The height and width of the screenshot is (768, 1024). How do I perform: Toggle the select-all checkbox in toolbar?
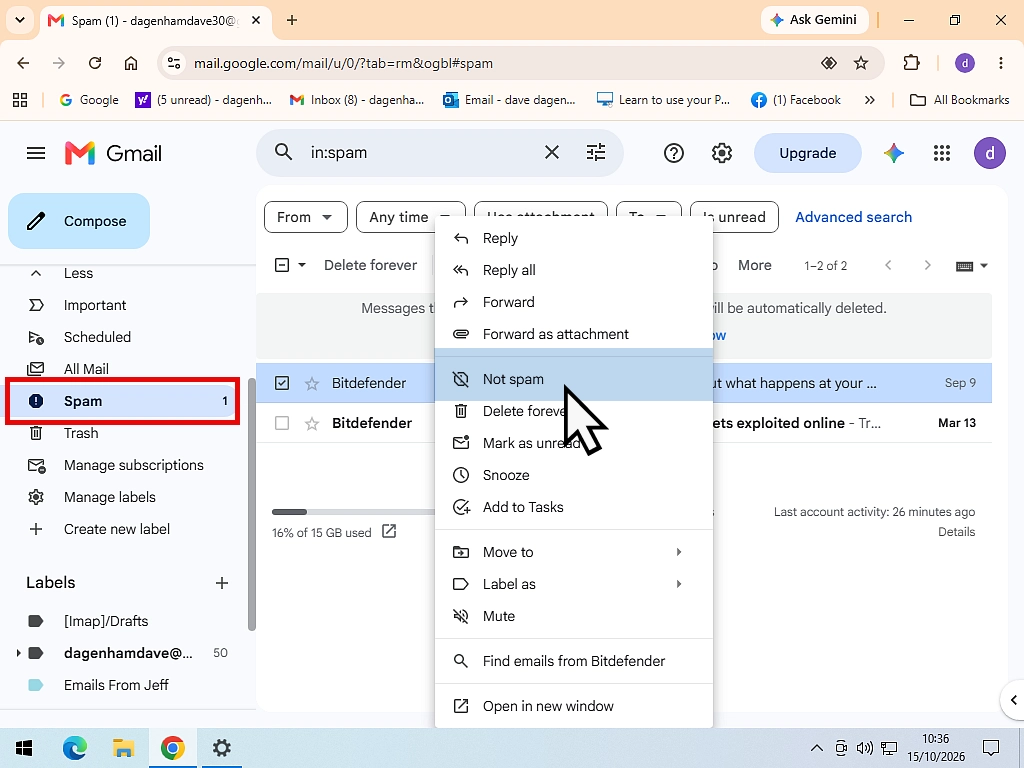tap(281, 265)
